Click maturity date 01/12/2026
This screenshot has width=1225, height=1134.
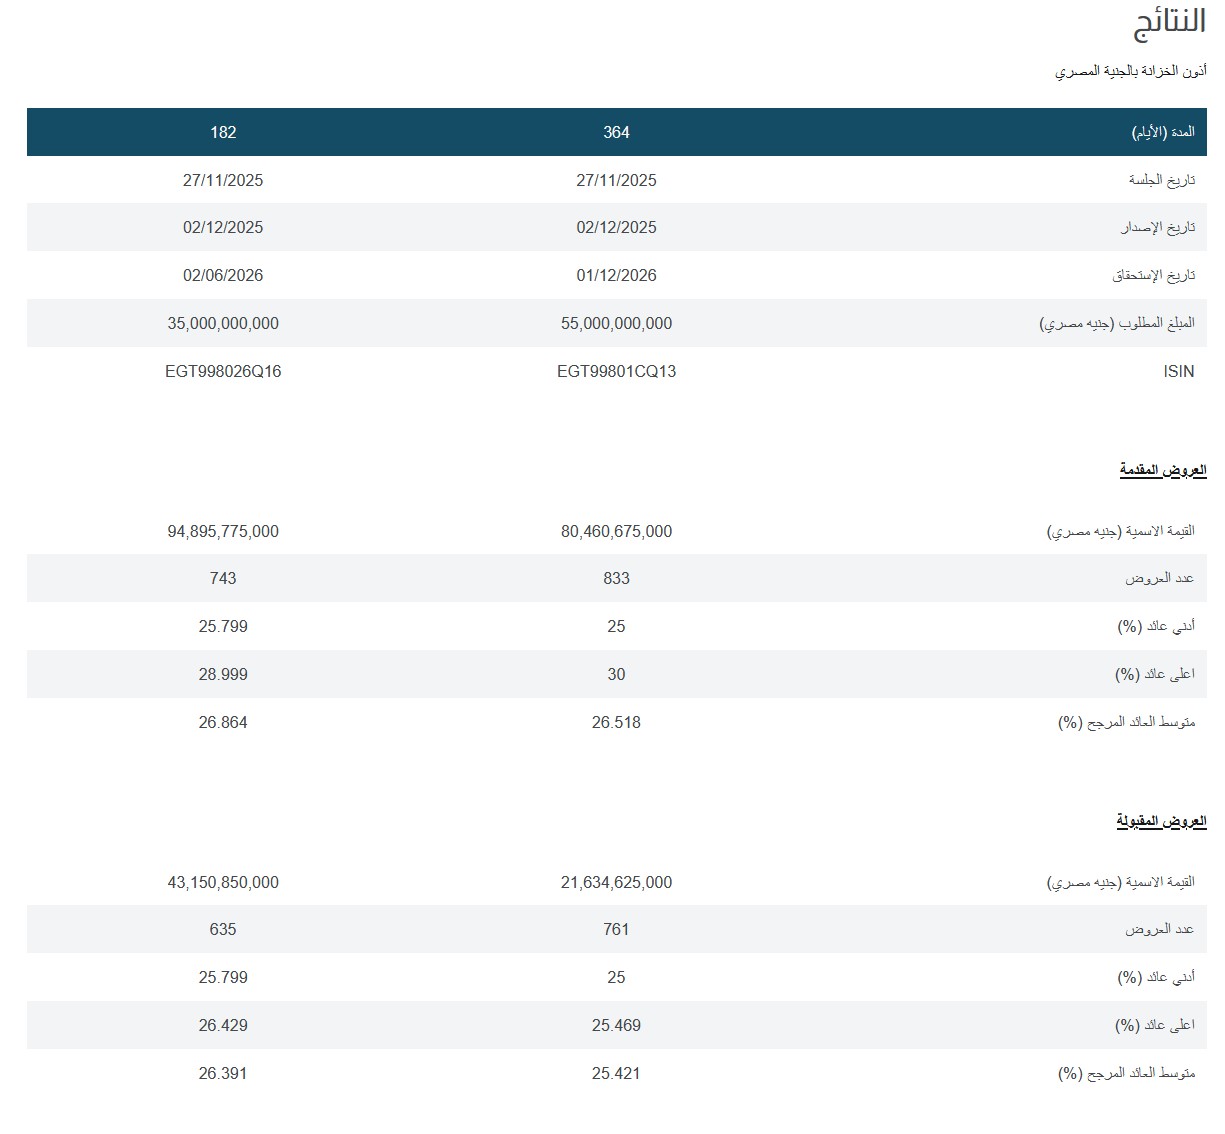pyautogui.click(x=616, y=275)
